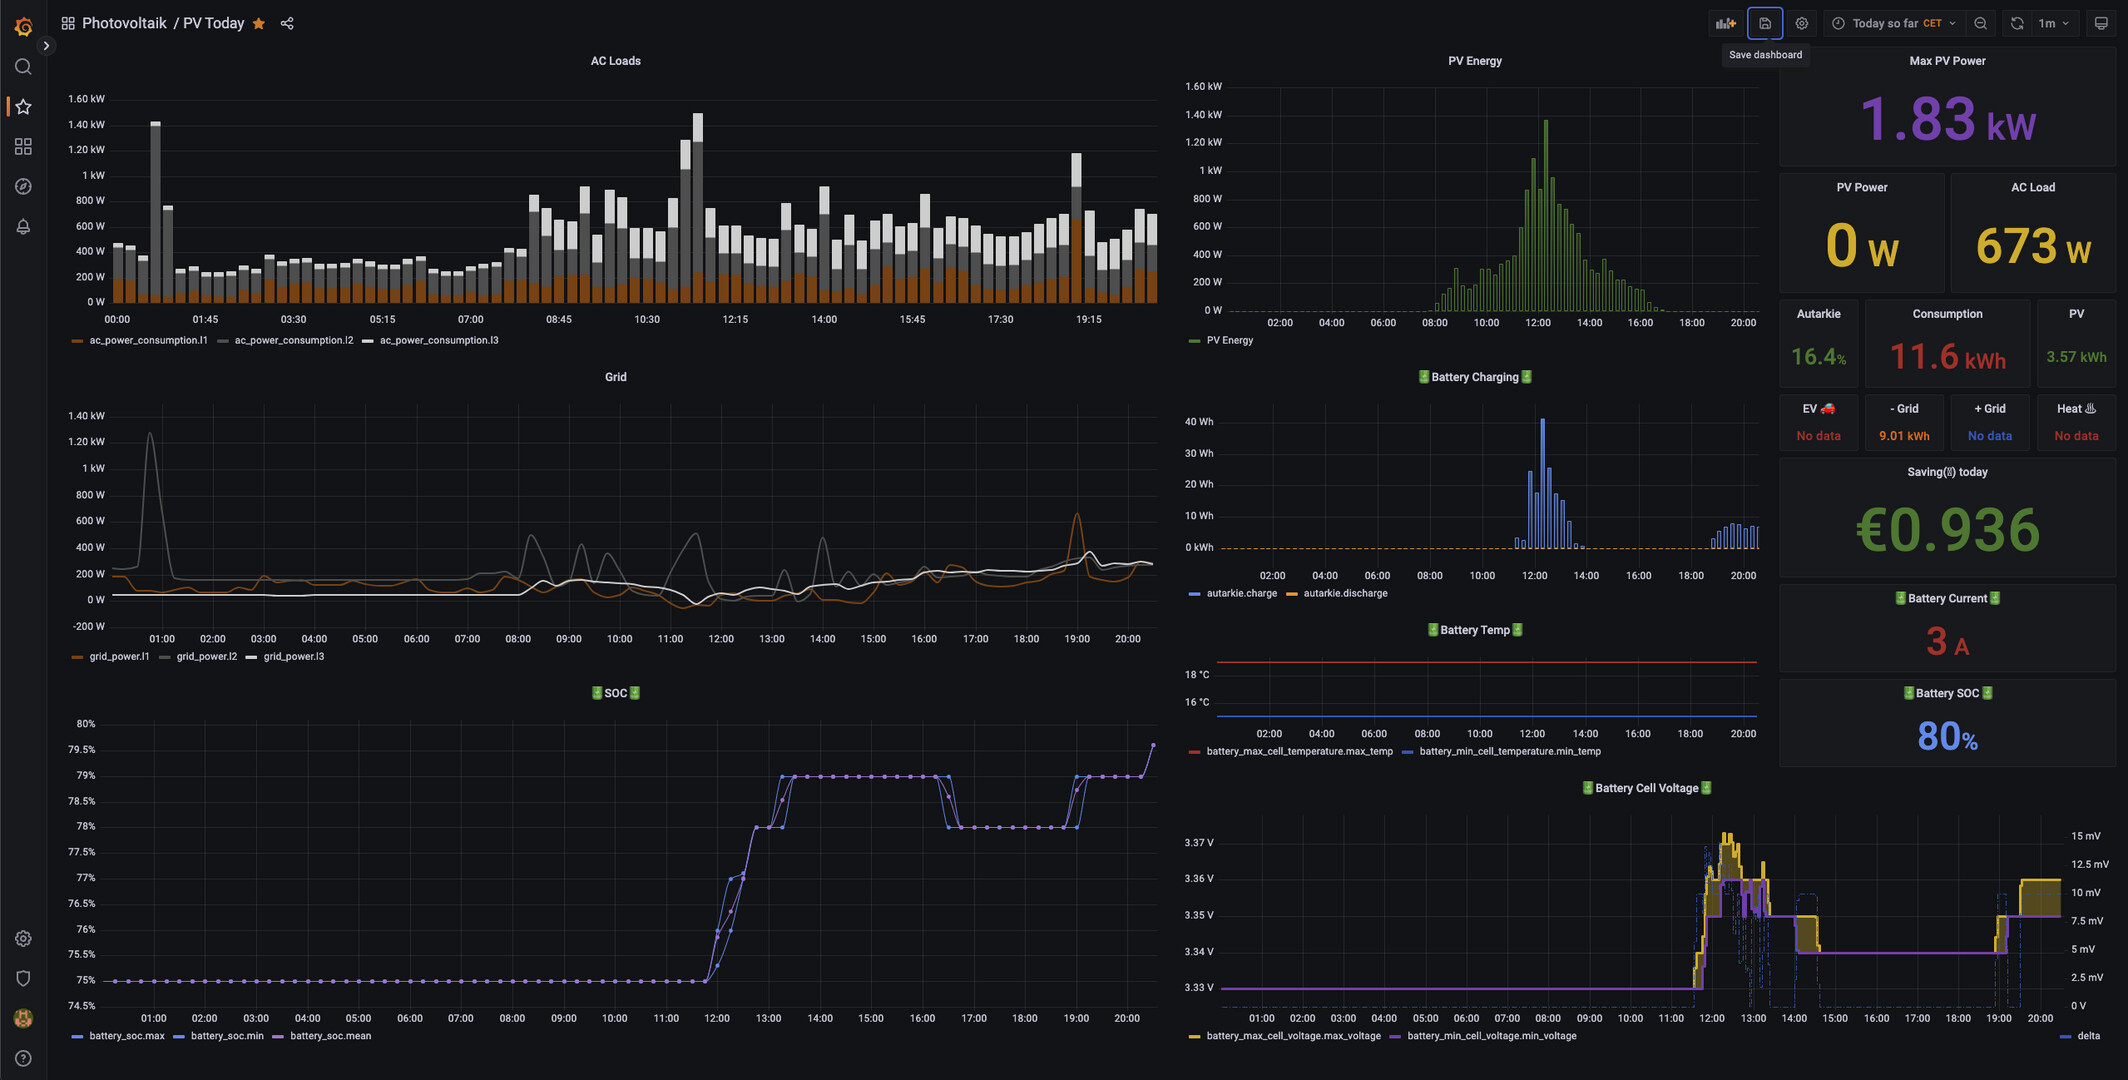
Task: Open the Alerting bell icon
Action: click(23, 226)
